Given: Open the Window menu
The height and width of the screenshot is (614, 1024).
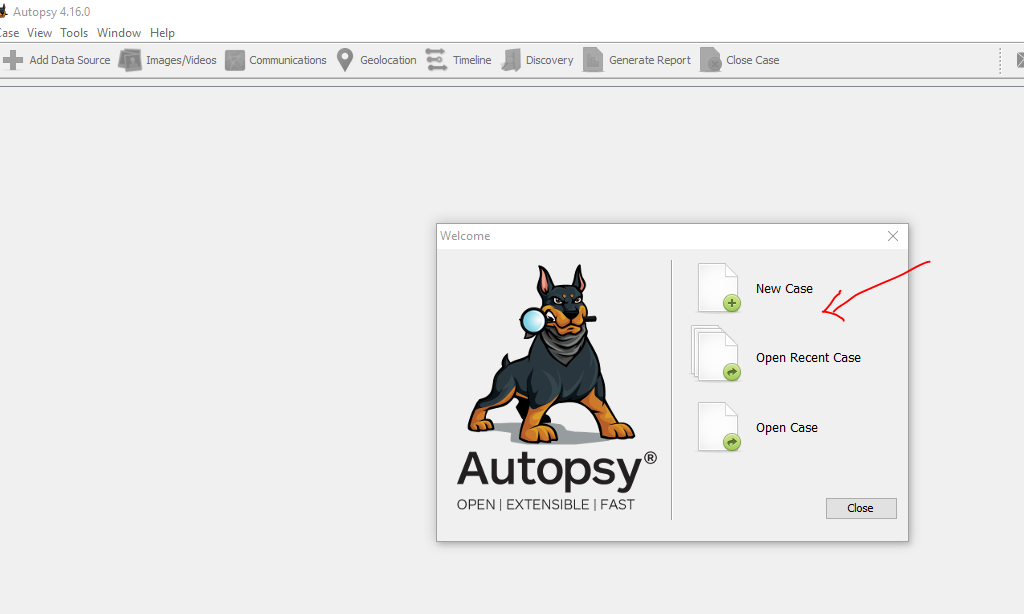Looking at the screenshot, I should [x=119, y=33].
